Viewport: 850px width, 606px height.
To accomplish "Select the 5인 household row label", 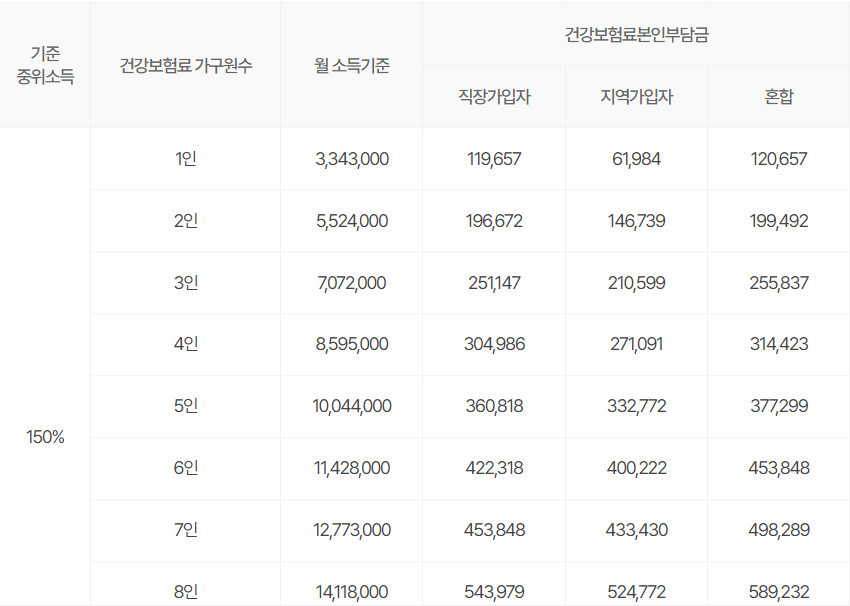I will (185, 406).
